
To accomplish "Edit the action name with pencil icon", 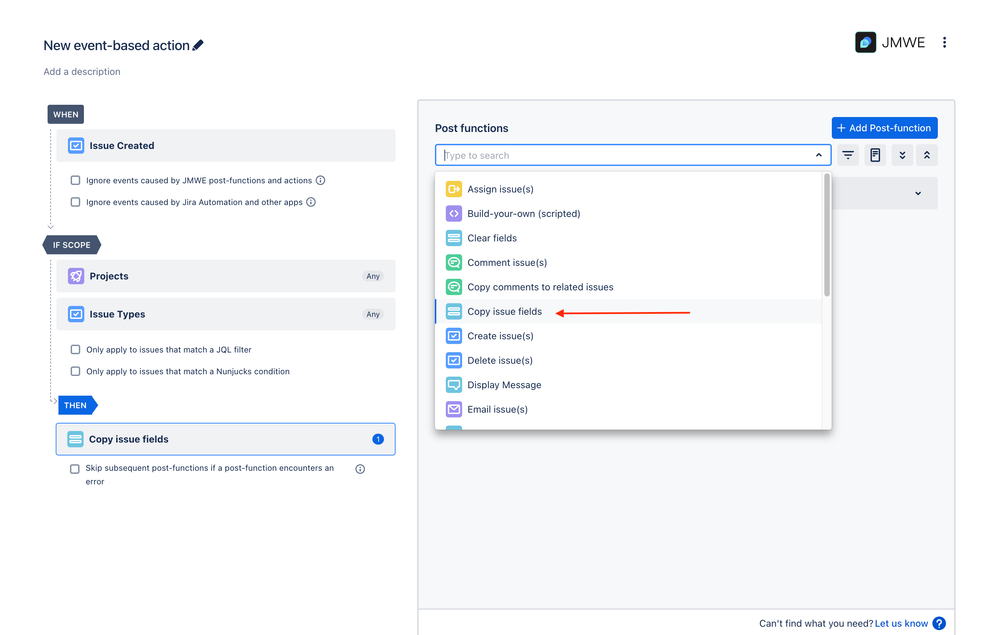I will pyautogui.click(x=198, y=45).
